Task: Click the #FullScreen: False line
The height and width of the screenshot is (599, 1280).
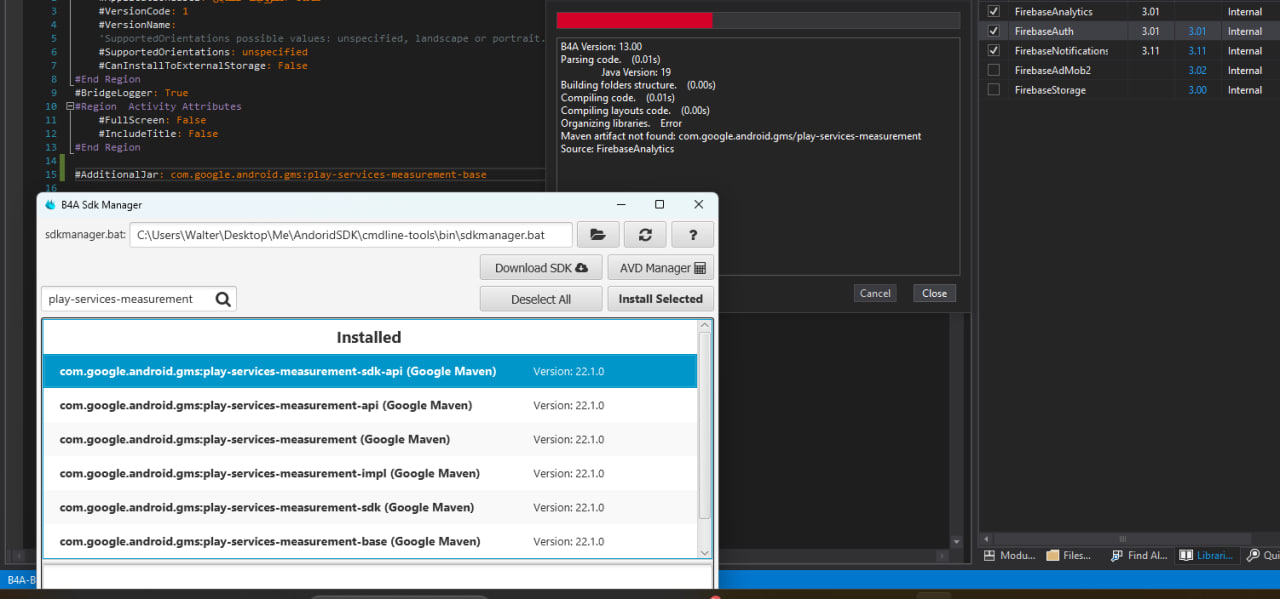Action: (152, 120)
